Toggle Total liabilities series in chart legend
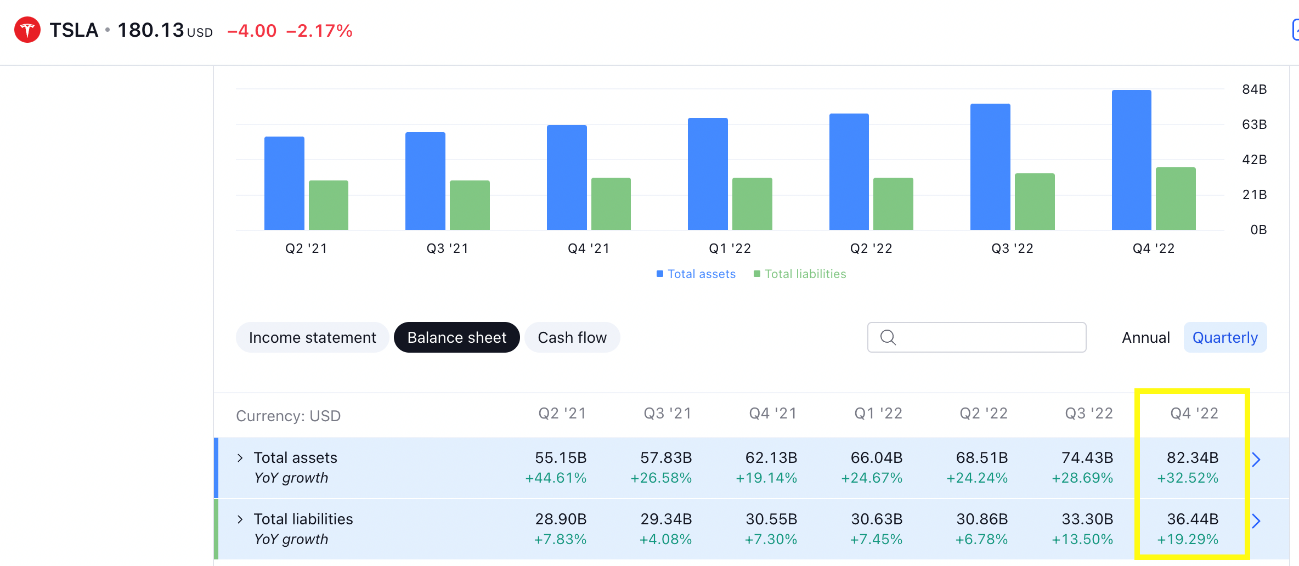The width and height of the screenshot is (1299, 566). pyautogui.click(x=805, y=274)
